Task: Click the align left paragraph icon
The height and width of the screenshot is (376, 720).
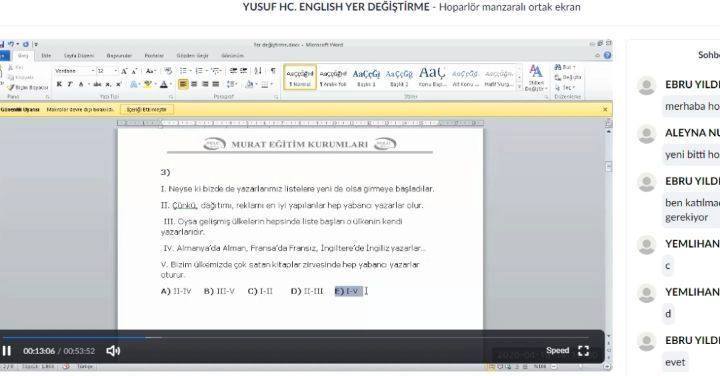Action: [183, 84]
